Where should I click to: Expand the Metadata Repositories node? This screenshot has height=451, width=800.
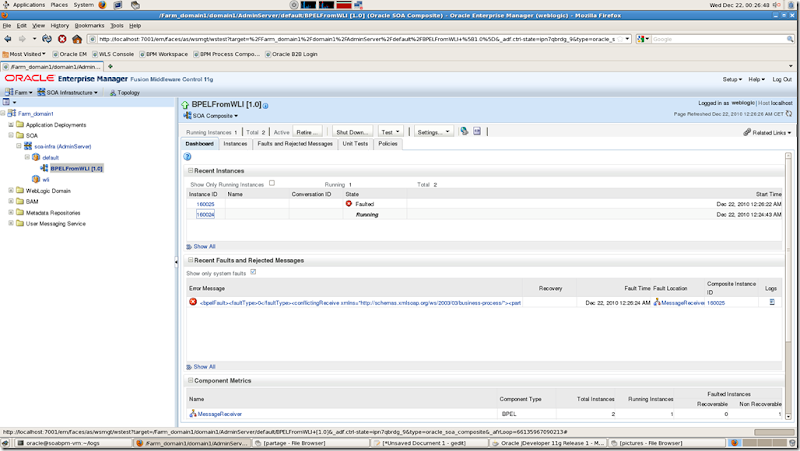(x=11, y=212)
